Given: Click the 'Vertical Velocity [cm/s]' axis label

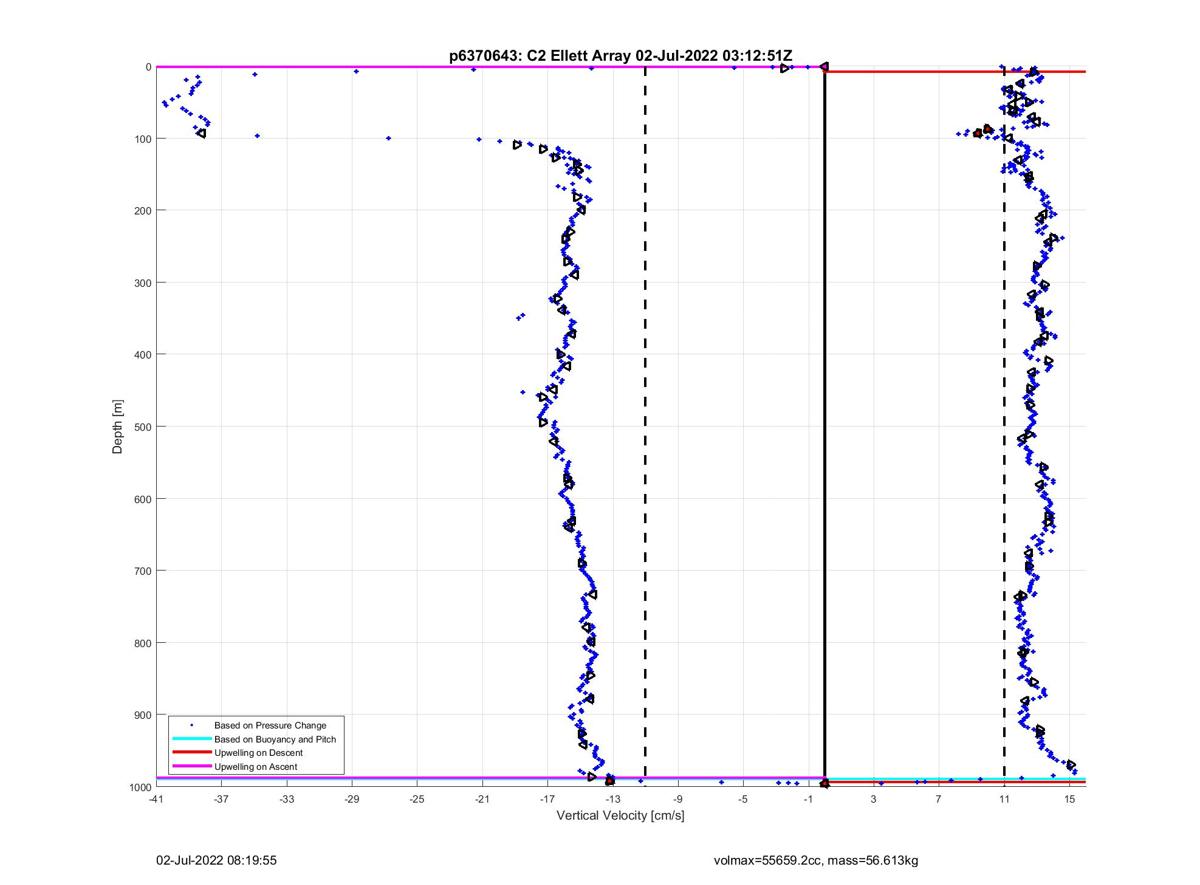Looking at the screenshot, I should point(620,815).
